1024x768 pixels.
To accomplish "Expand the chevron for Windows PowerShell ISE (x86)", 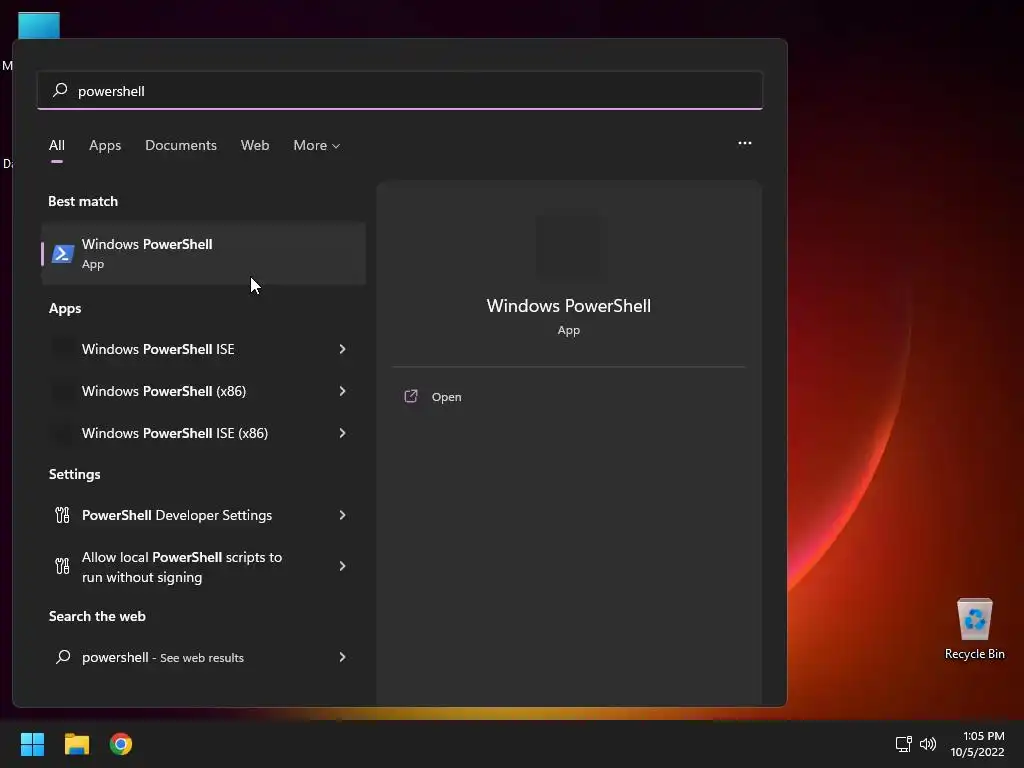I will tap(342, 433).
